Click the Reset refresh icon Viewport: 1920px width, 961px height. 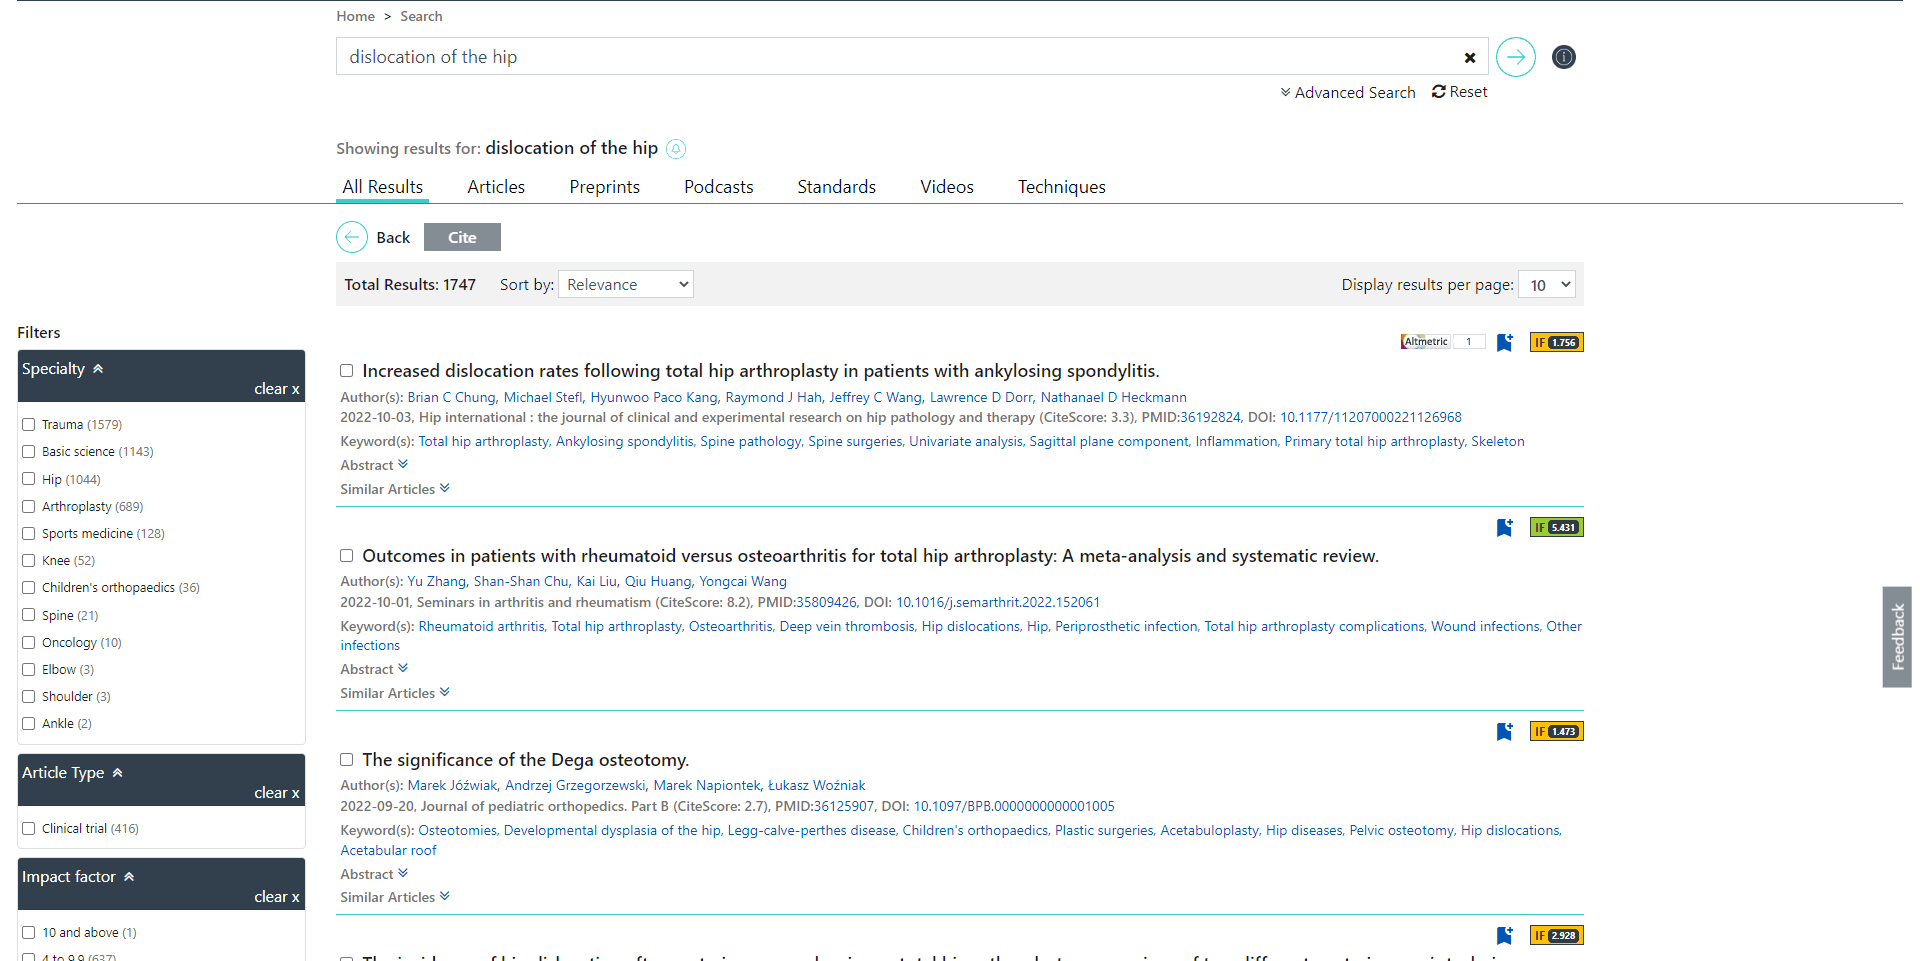pyautogui.click(x=1438, y=92)
